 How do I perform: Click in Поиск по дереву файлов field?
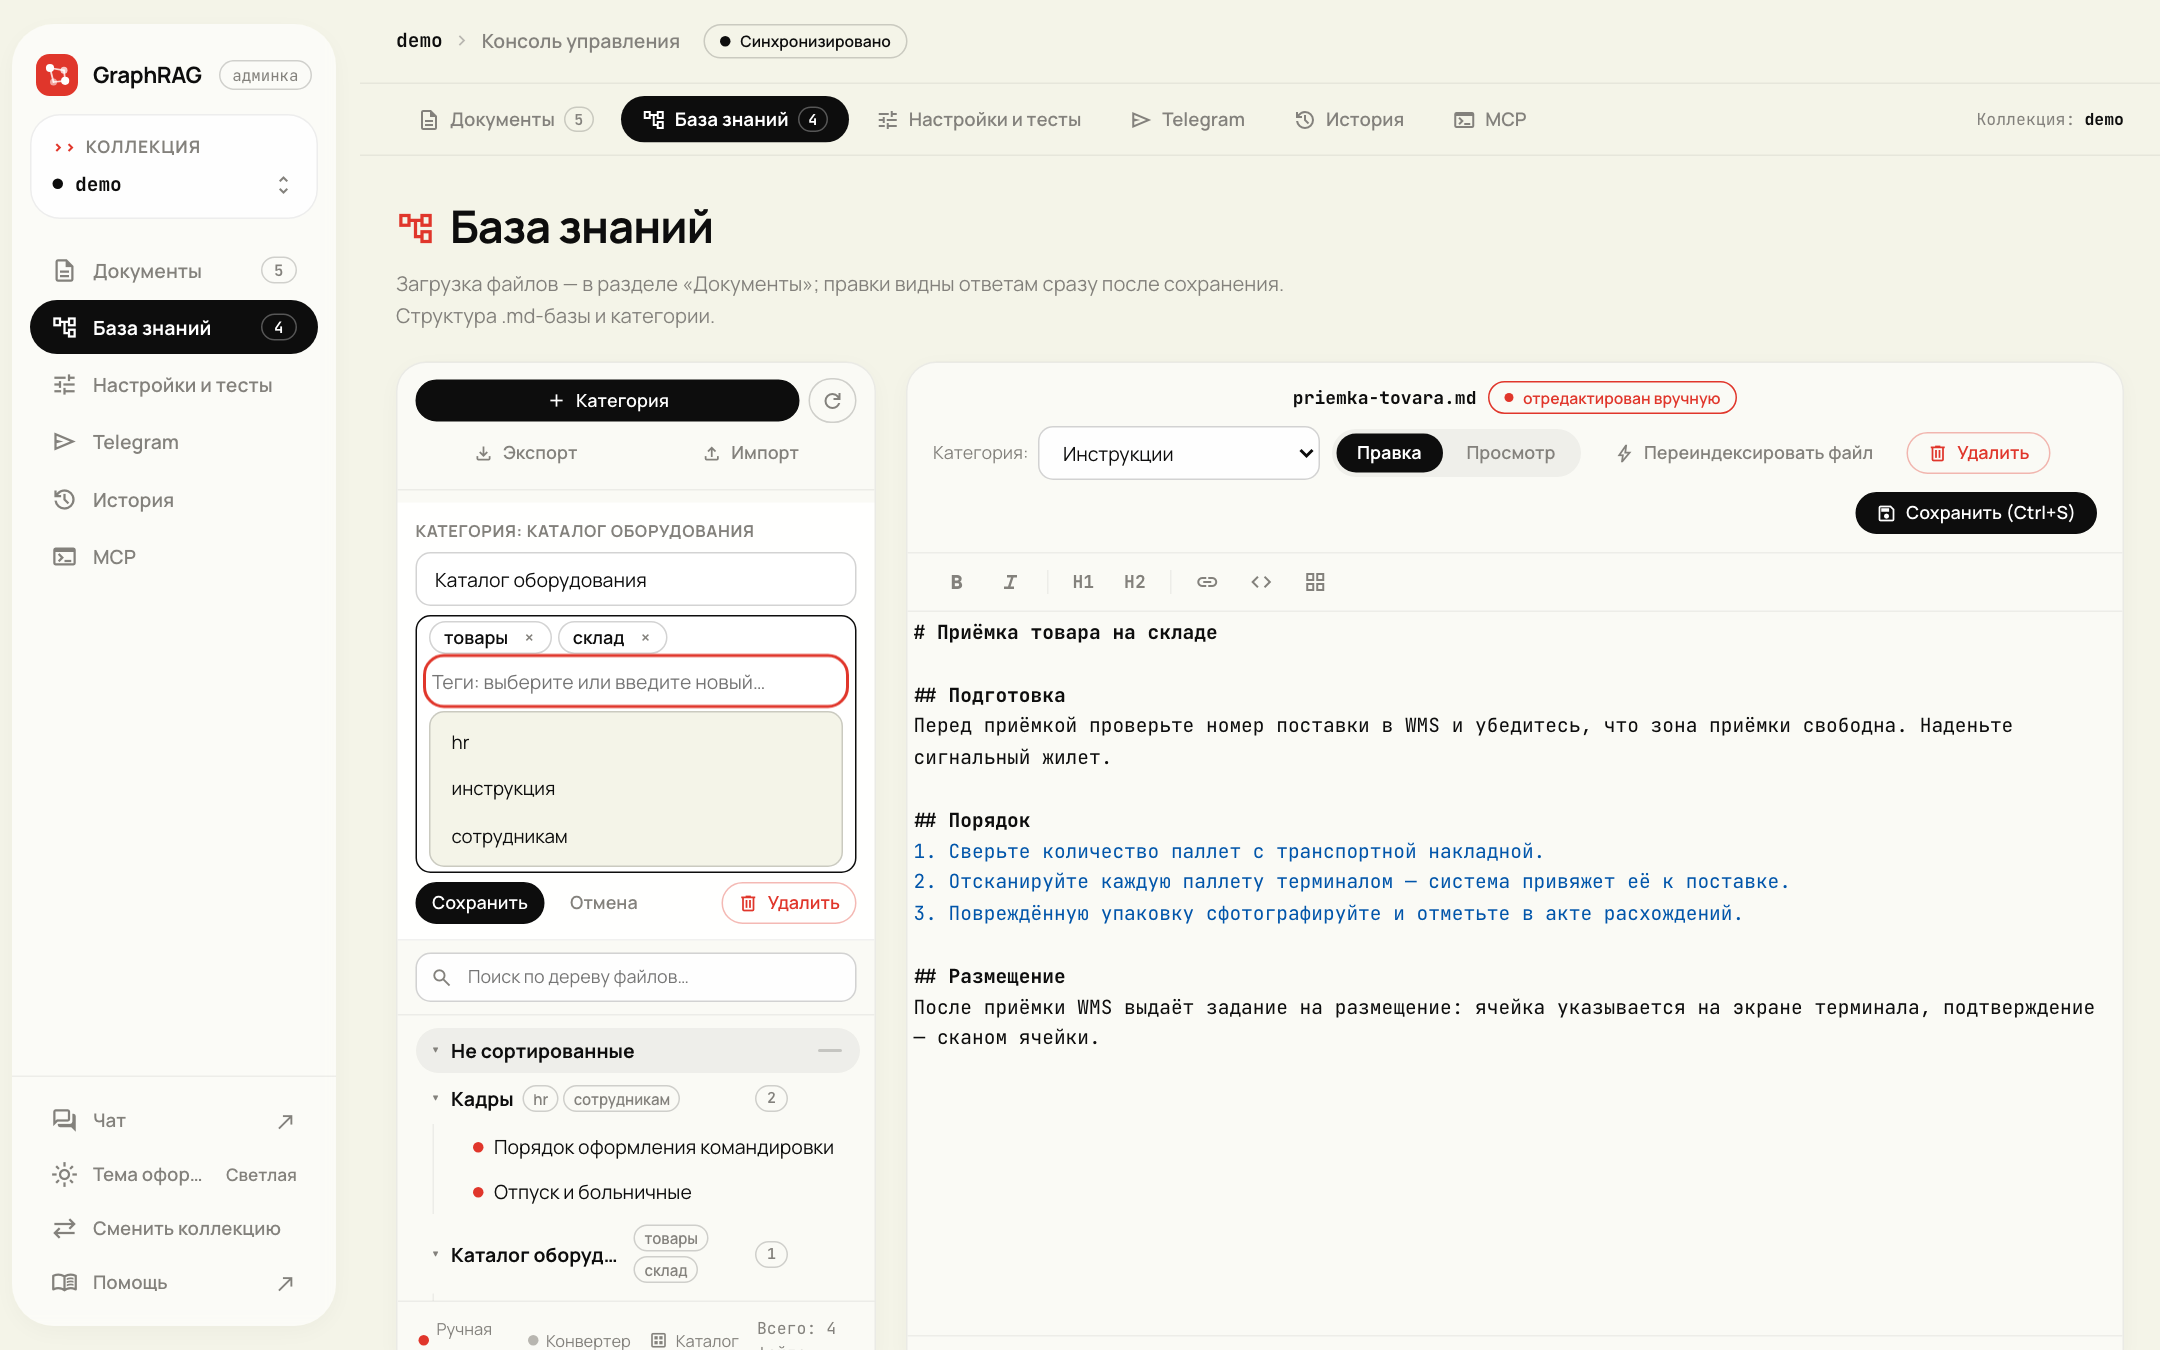coord(636,977)
